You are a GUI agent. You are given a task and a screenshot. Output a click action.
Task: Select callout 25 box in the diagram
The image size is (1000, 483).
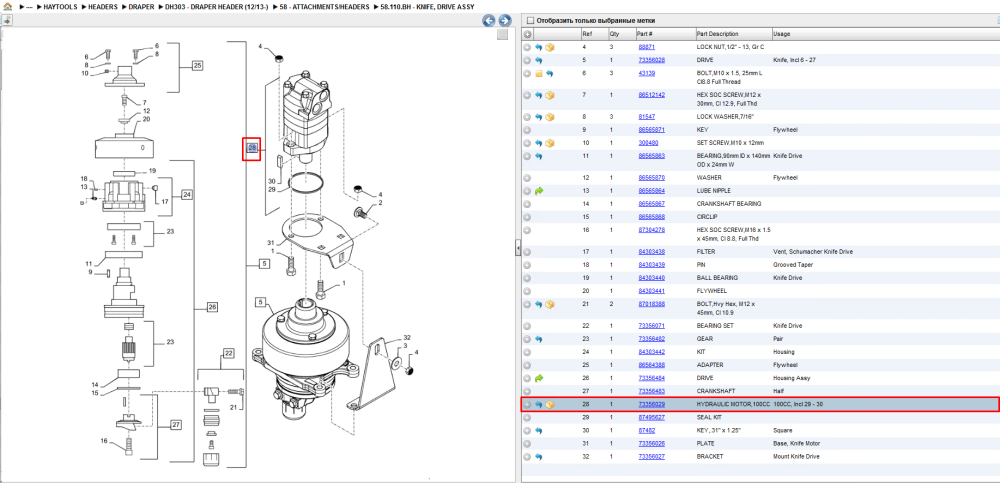[197, 65]
